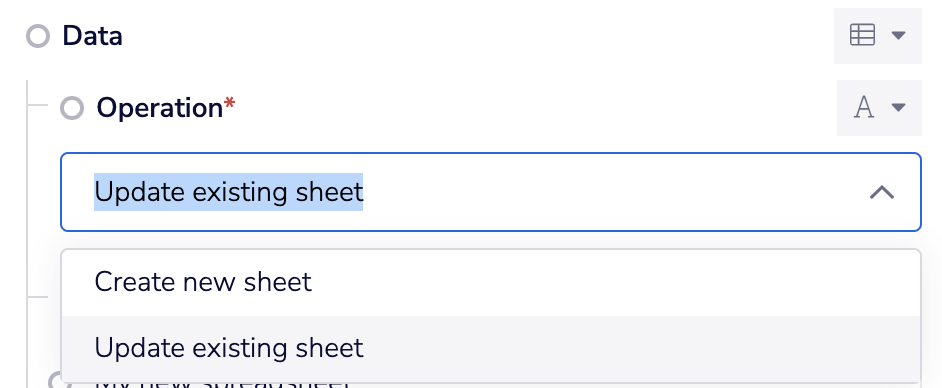Click the text type "A" icon
Screen dimensions: 942x388
[864, 108]
